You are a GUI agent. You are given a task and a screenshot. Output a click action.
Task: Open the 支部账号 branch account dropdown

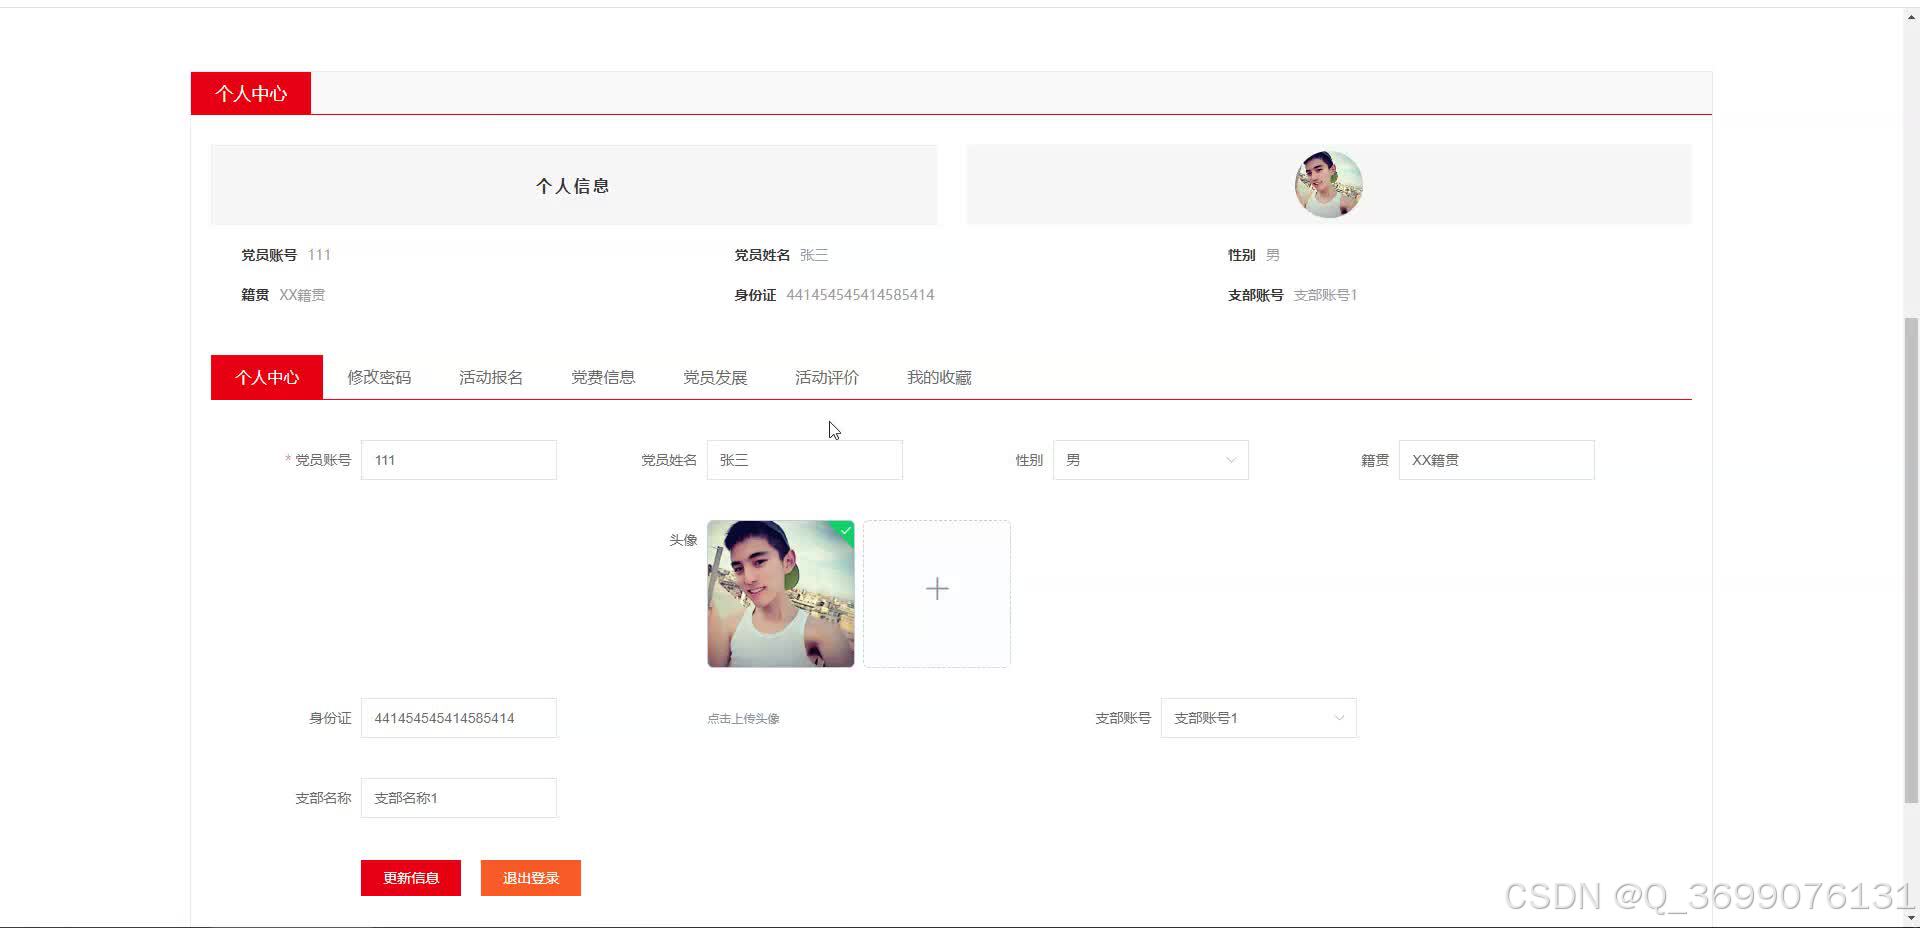(1257, 717)
